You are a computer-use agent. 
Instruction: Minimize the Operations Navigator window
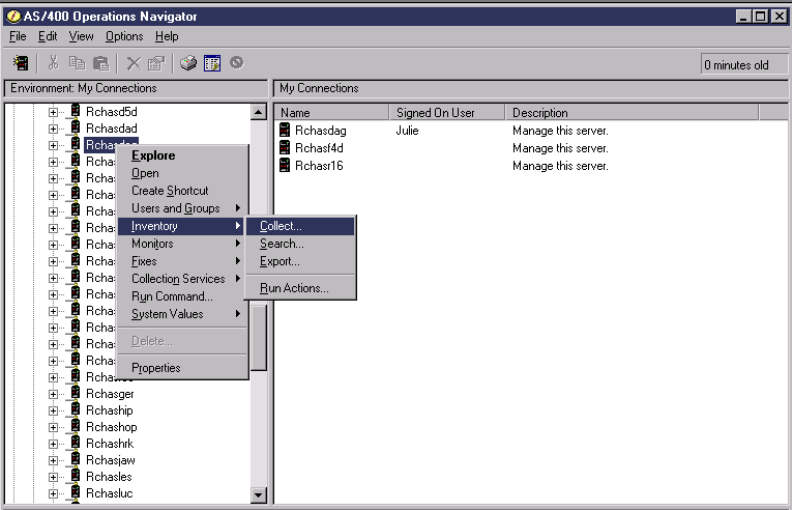coord(743,16)
